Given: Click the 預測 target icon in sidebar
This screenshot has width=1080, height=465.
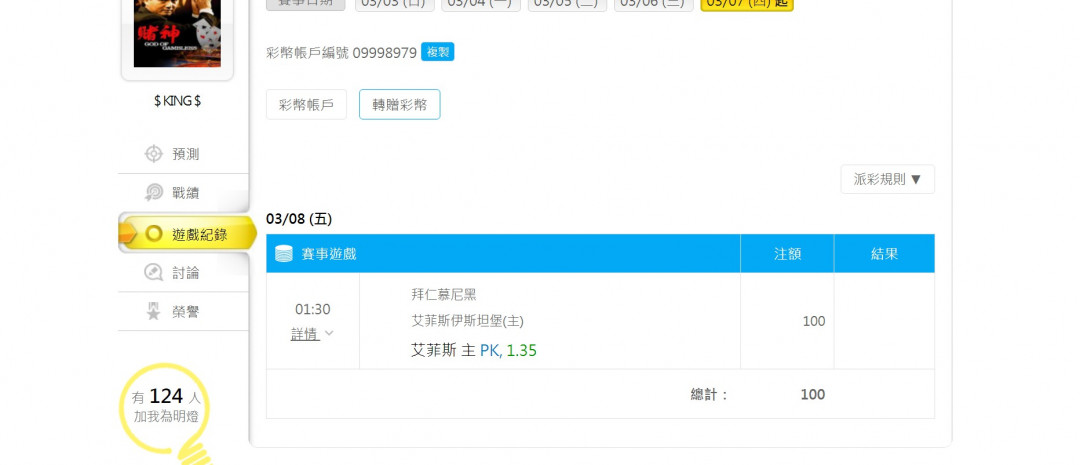Looking at the screenshot, I should [x=154, y=154].
